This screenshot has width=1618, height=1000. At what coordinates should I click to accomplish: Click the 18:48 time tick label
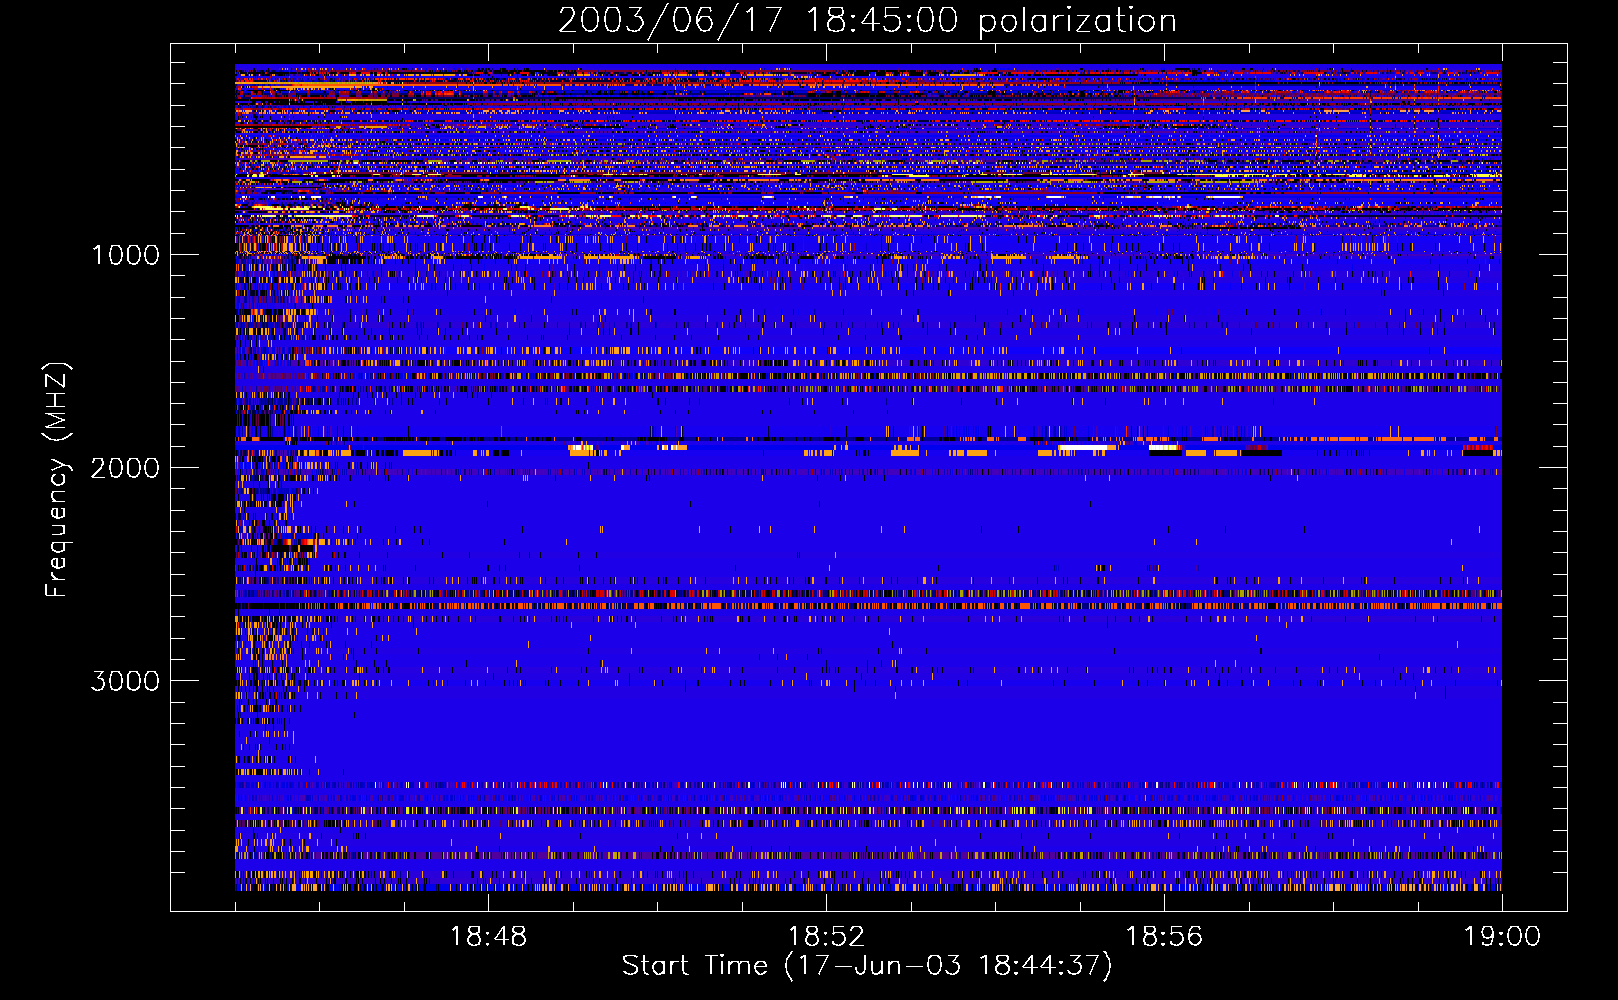488,937
